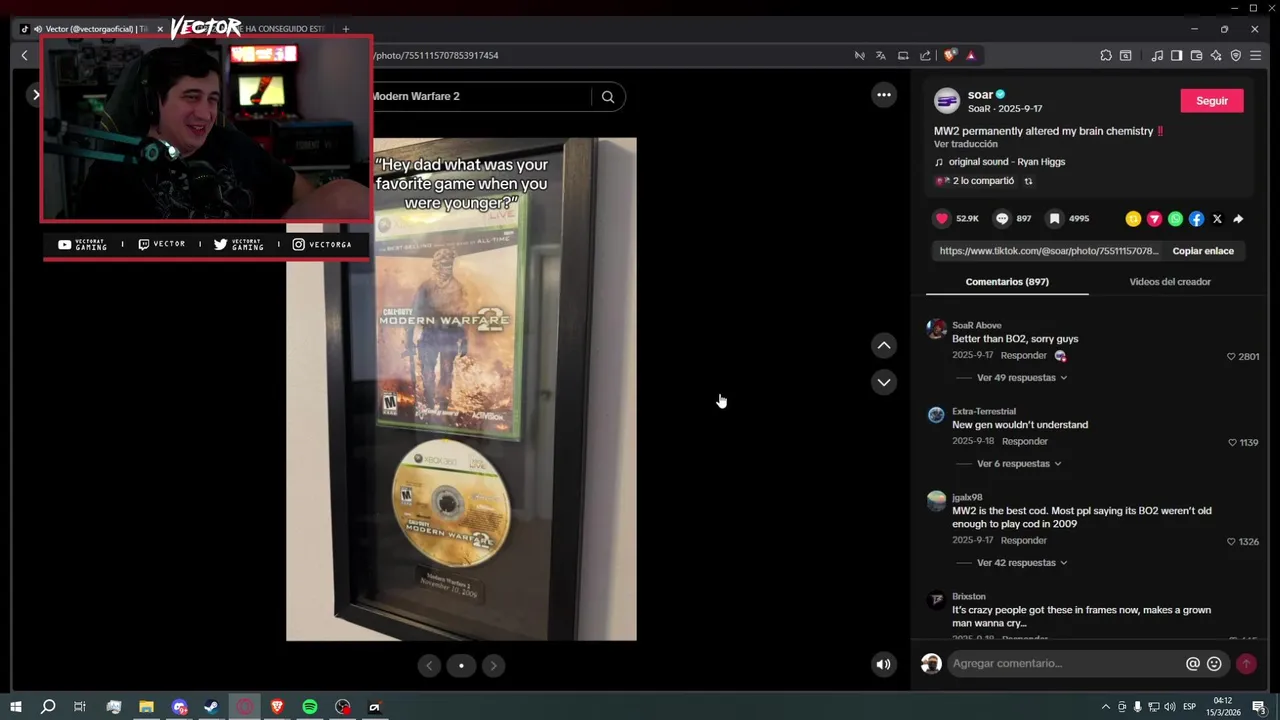This screenshot has width=1280, height=720.
Task: Open soar profile name link
Action: click(x=980, y=95)
